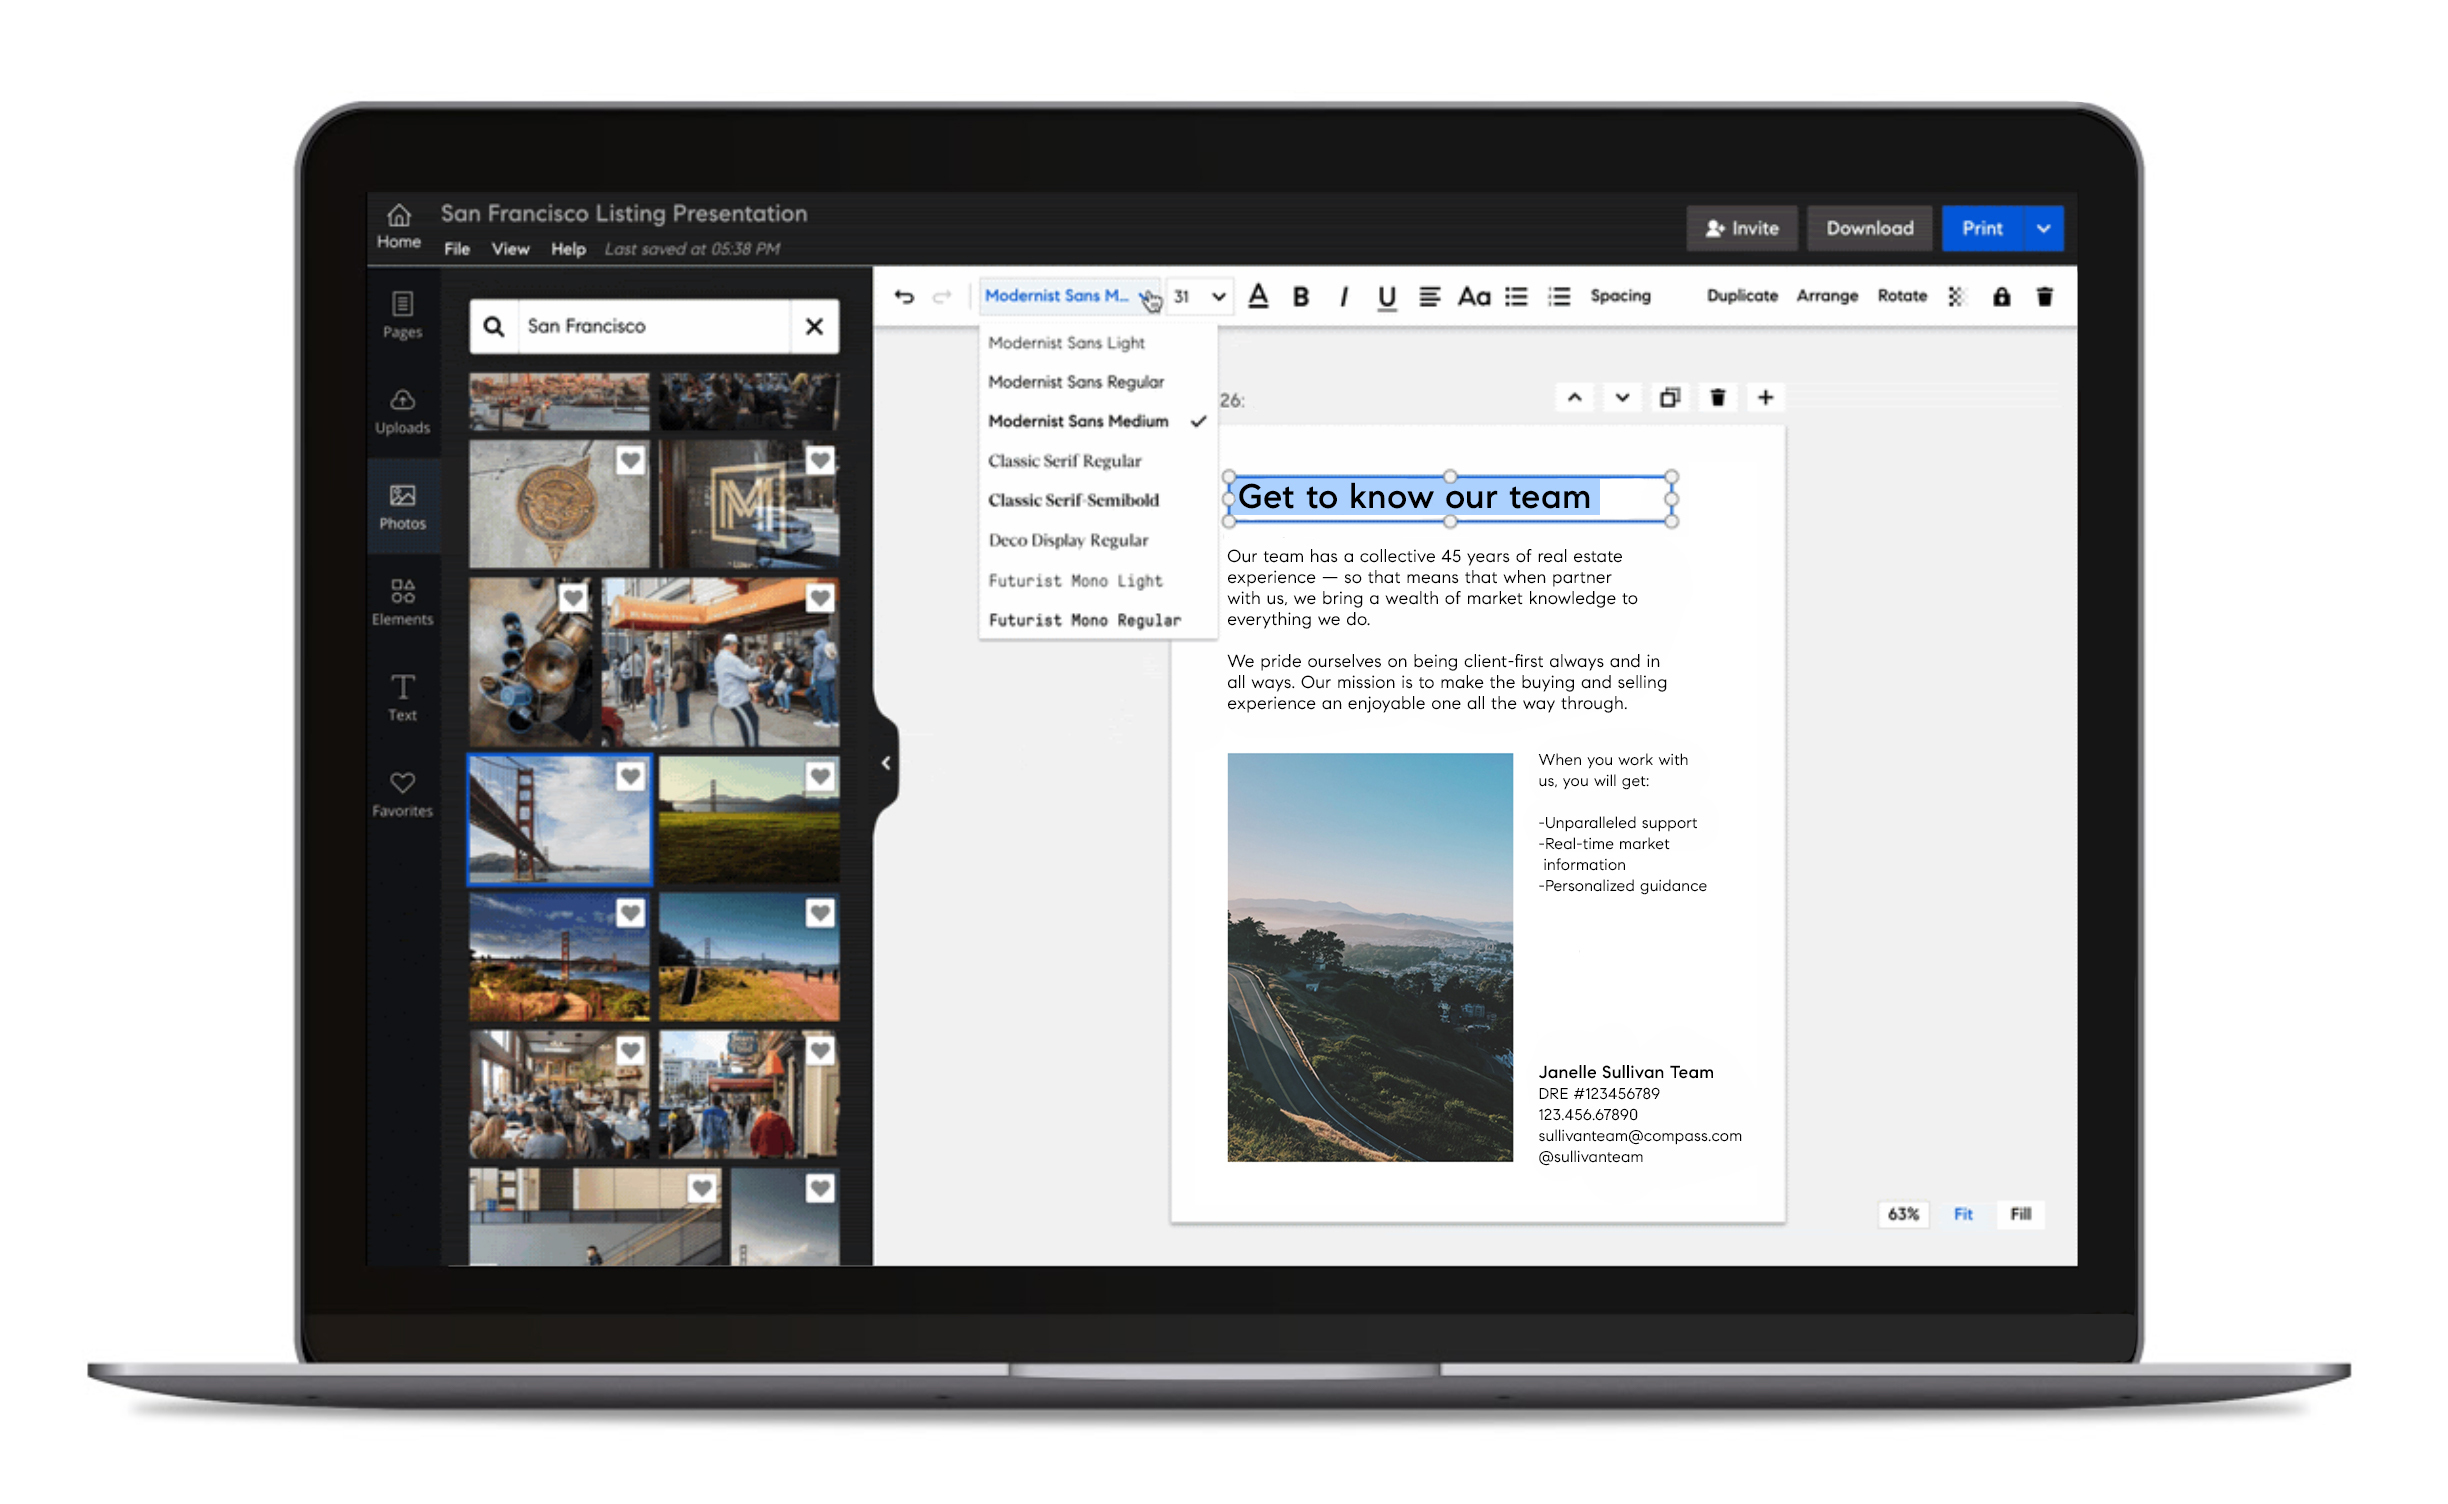Image resolution: width=2448 pixels, height=1504 pixels.
Task: Apply underline to selected text
Action: point(1386,296)
